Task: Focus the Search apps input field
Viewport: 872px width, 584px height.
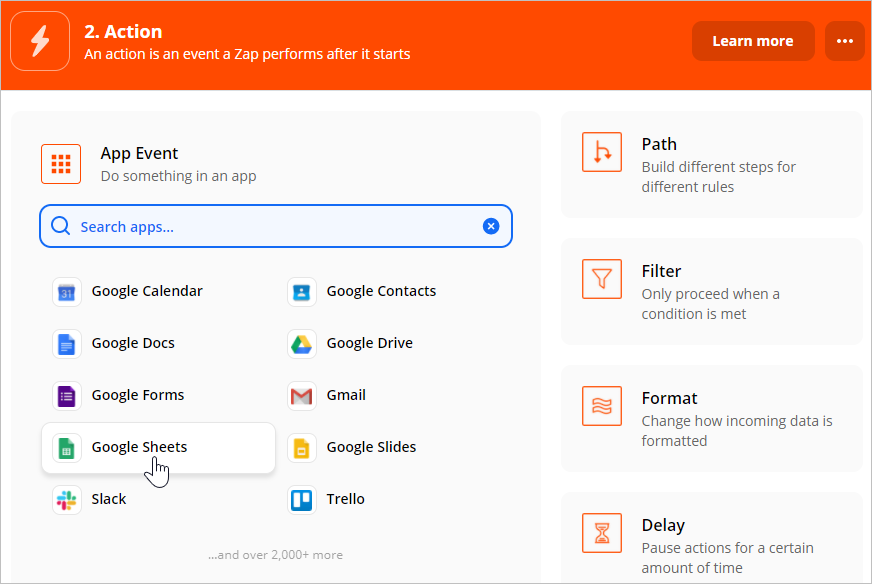Action: (x=276, y=226)
